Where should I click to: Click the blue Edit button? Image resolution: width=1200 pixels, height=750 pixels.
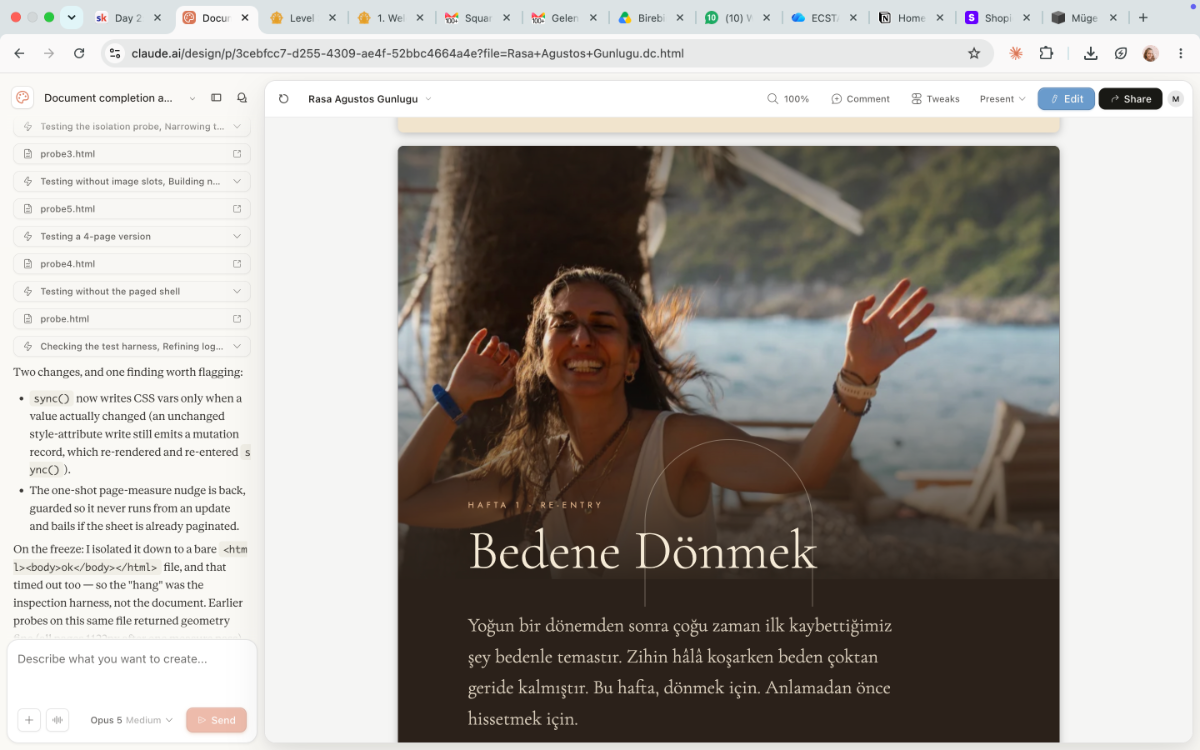click(1066, 99)
